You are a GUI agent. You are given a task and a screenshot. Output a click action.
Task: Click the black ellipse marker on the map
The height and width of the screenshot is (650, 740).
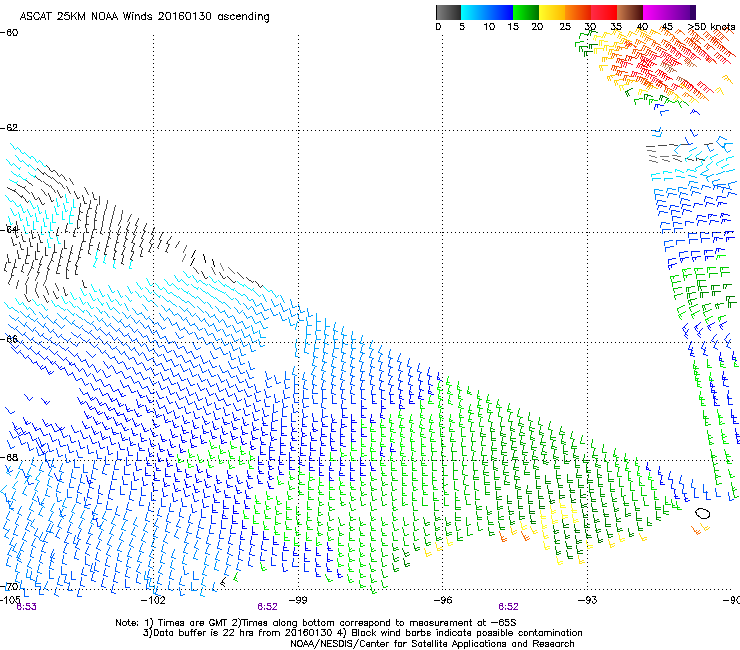[x=702, y=513]
